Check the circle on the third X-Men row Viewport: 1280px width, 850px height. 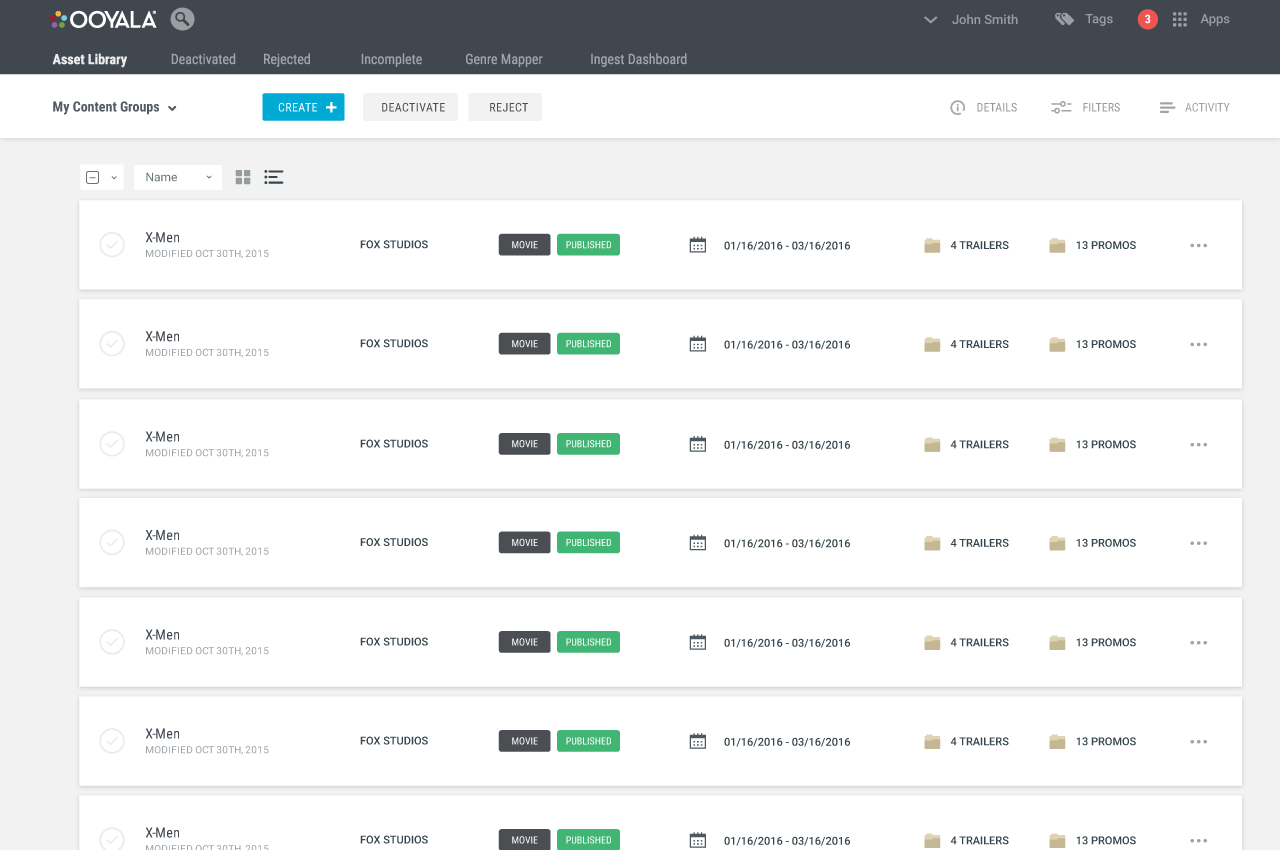(112, 443)
